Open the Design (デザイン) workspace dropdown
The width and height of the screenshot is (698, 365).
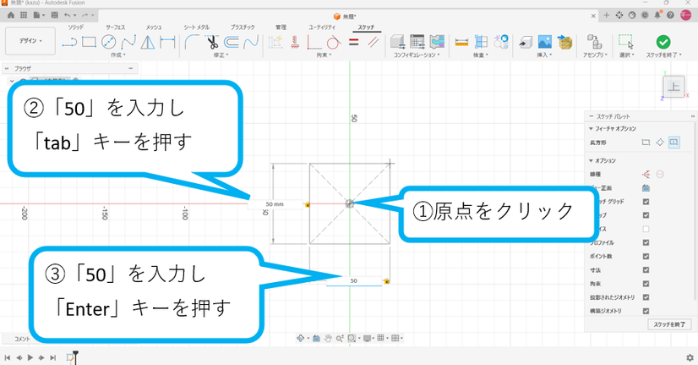[x=30, y=41]
